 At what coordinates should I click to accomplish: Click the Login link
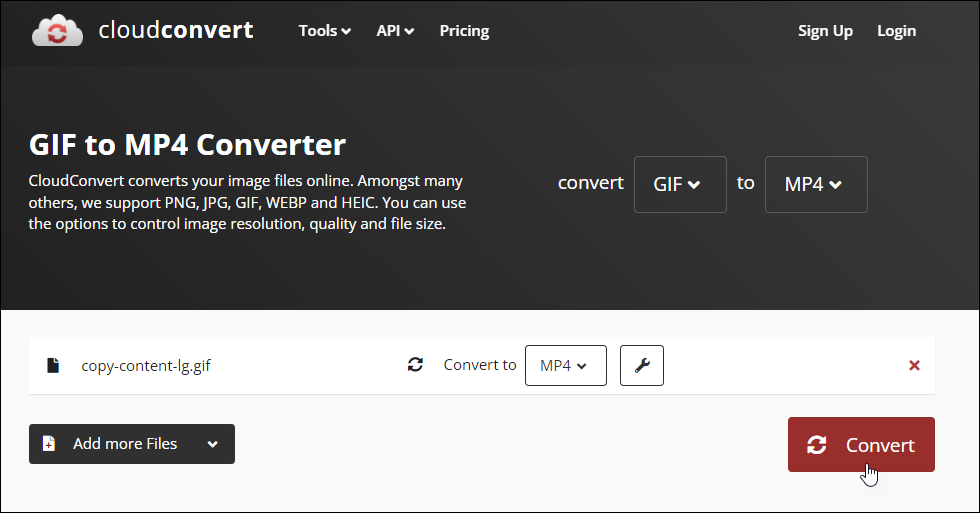(x=896, y=31)
